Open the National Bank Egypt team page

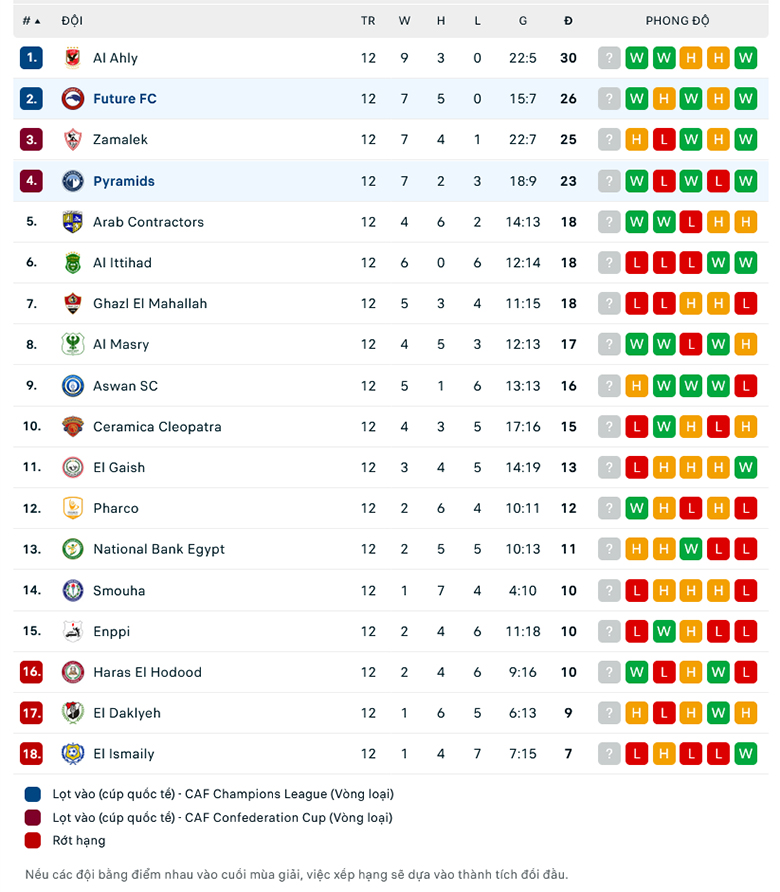159,549
